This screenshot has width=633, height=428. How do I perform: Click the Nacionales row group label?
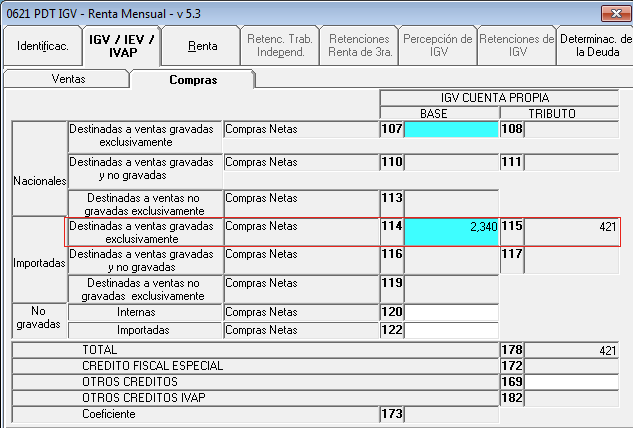click(40, 181)
